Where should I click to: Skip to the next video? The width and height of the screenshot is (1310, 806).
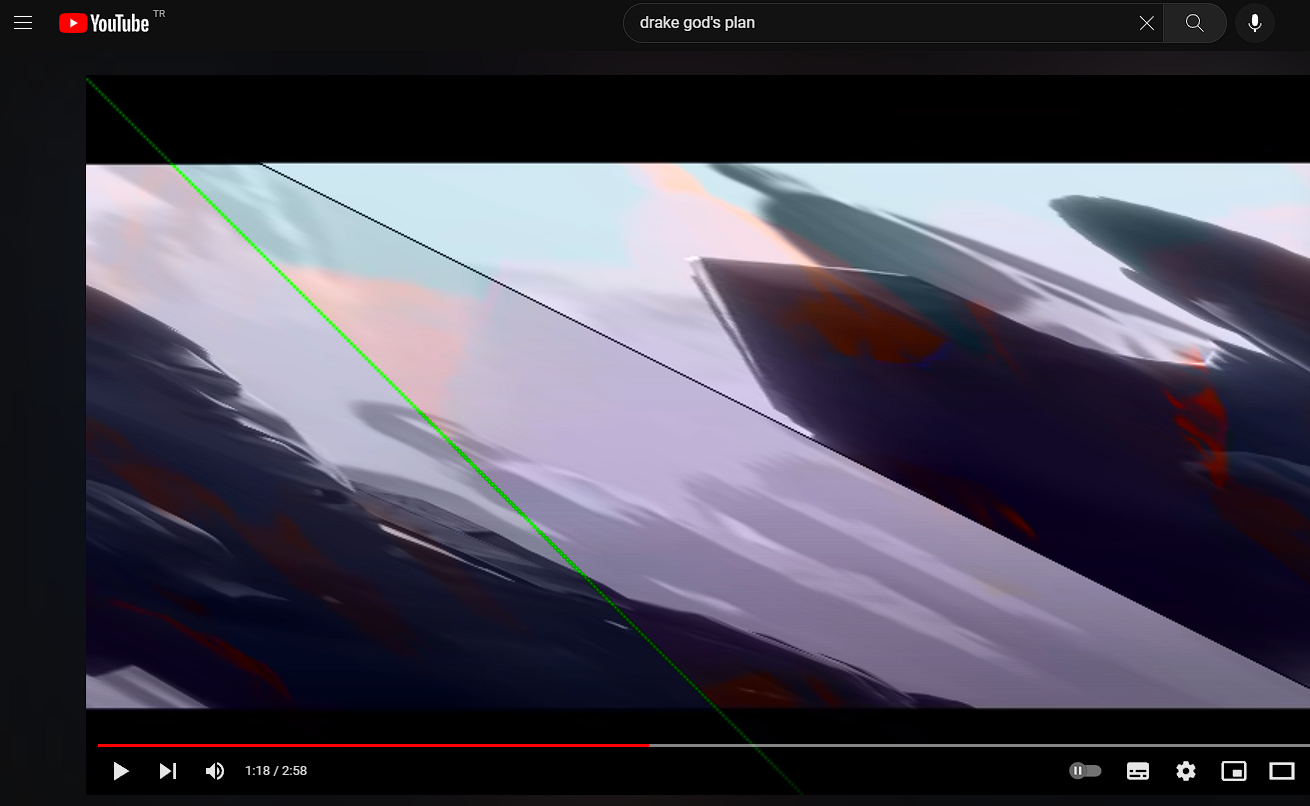[x=167, y=770]
